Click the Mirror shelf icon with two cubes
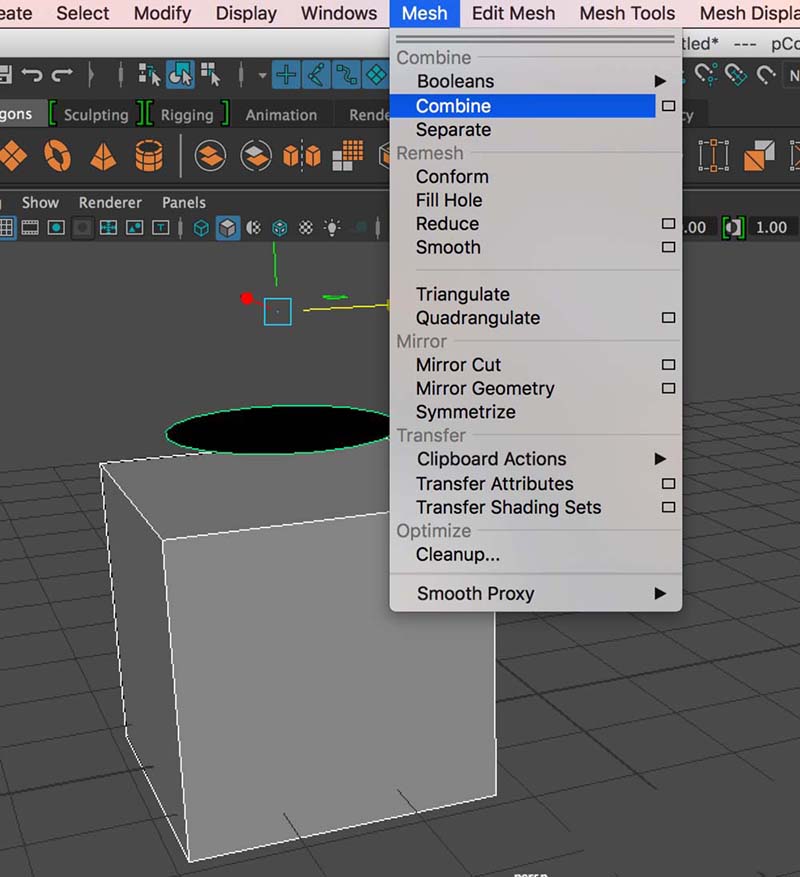The image size is (800, 877). pos(302,155)
